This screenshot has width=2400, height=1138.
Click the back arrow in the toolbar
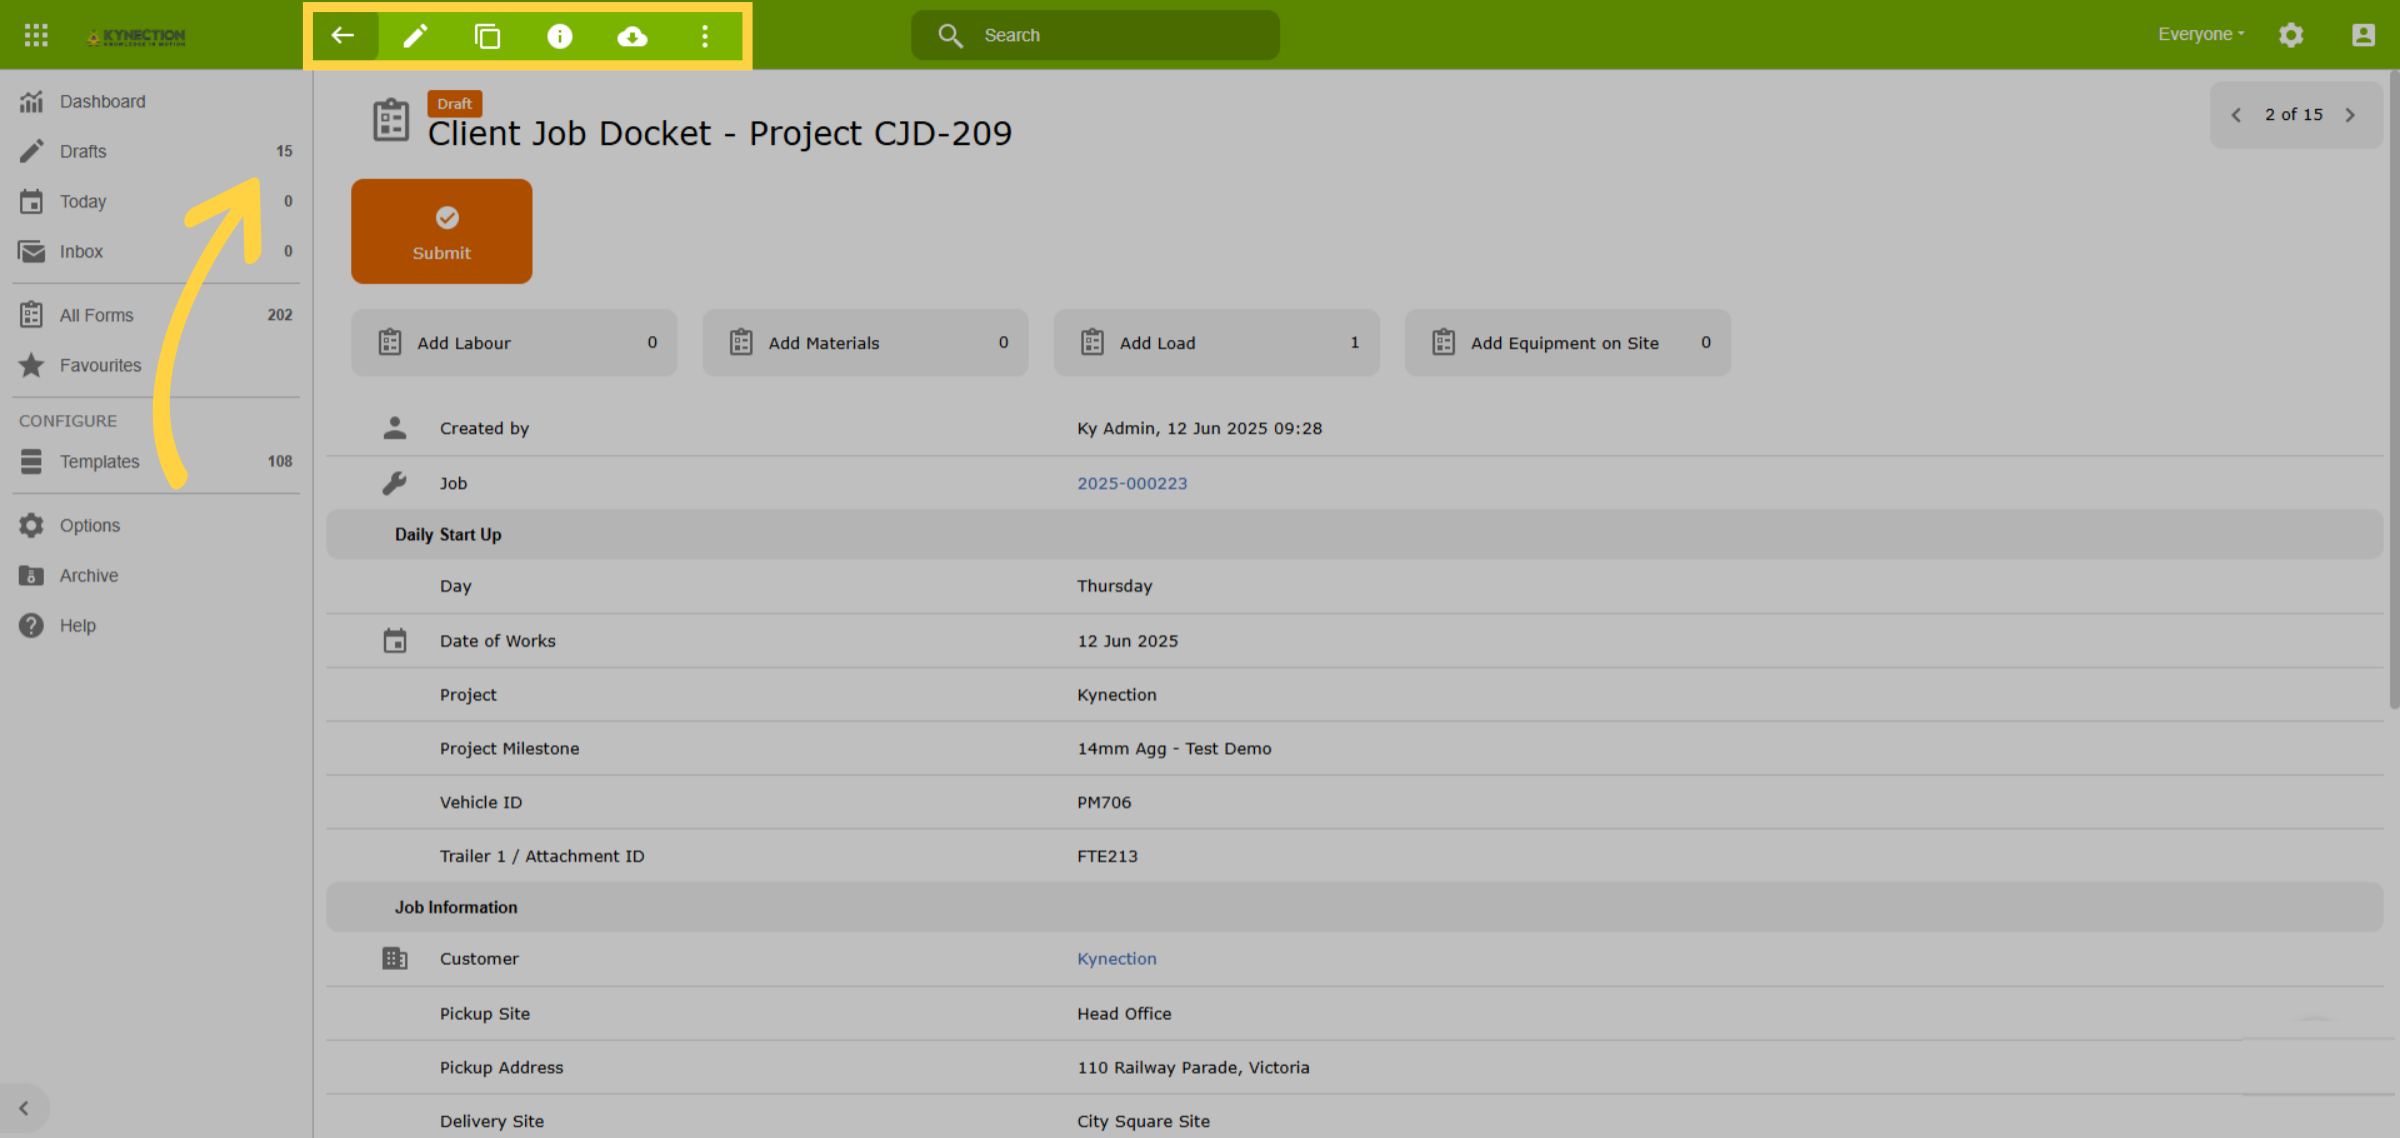click(343, 36)
